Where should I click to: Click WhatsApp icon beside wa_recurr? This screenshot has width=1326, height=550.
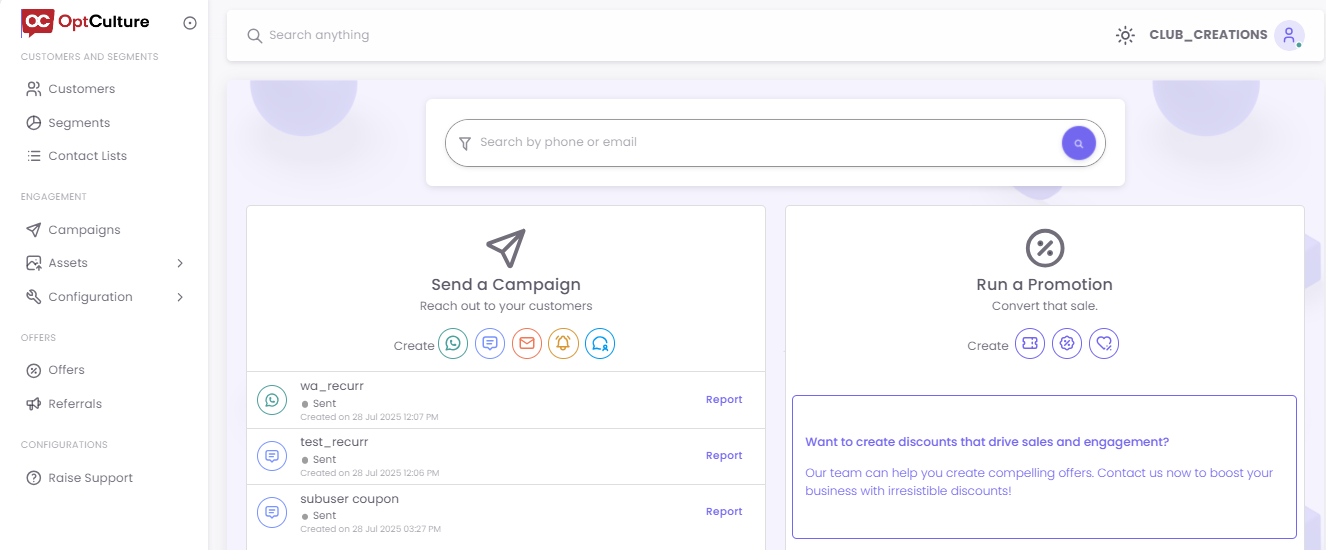tap(272, 400)
